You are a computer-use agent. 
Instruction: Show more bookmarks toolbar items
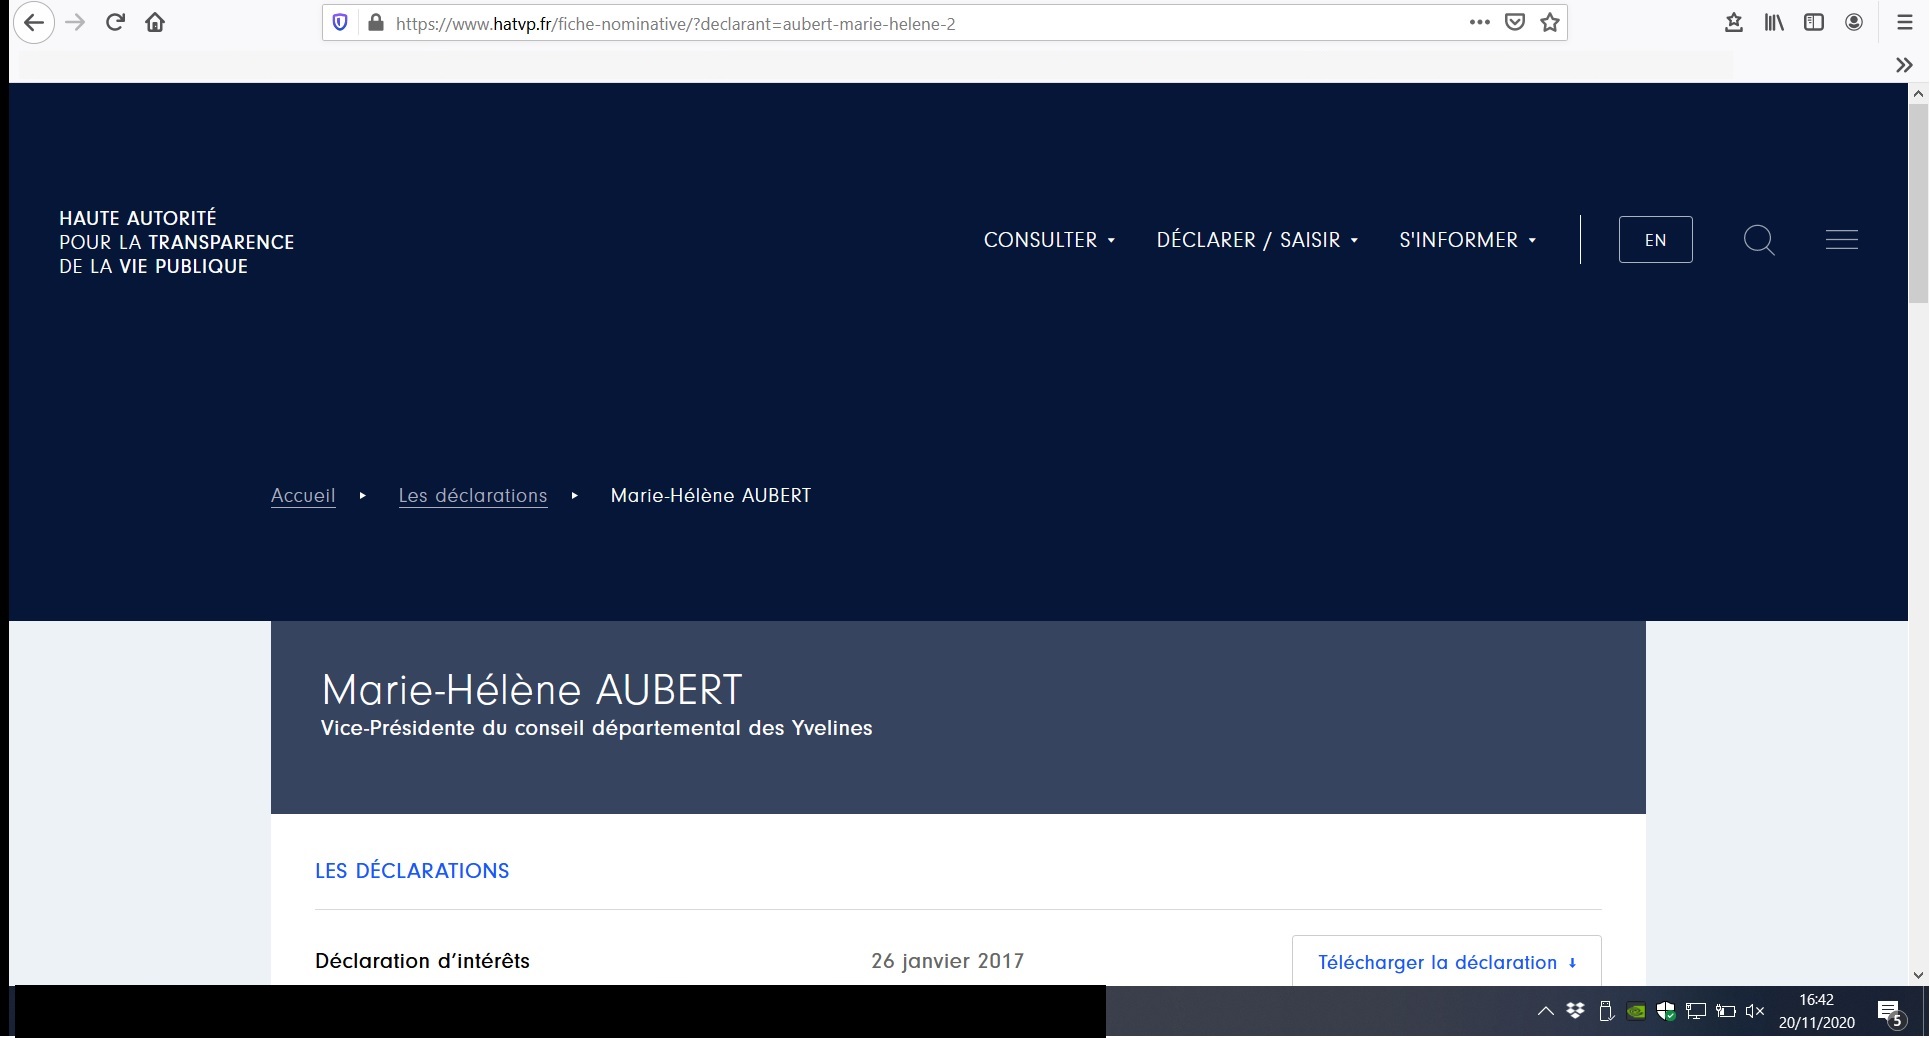(1904, 65)
